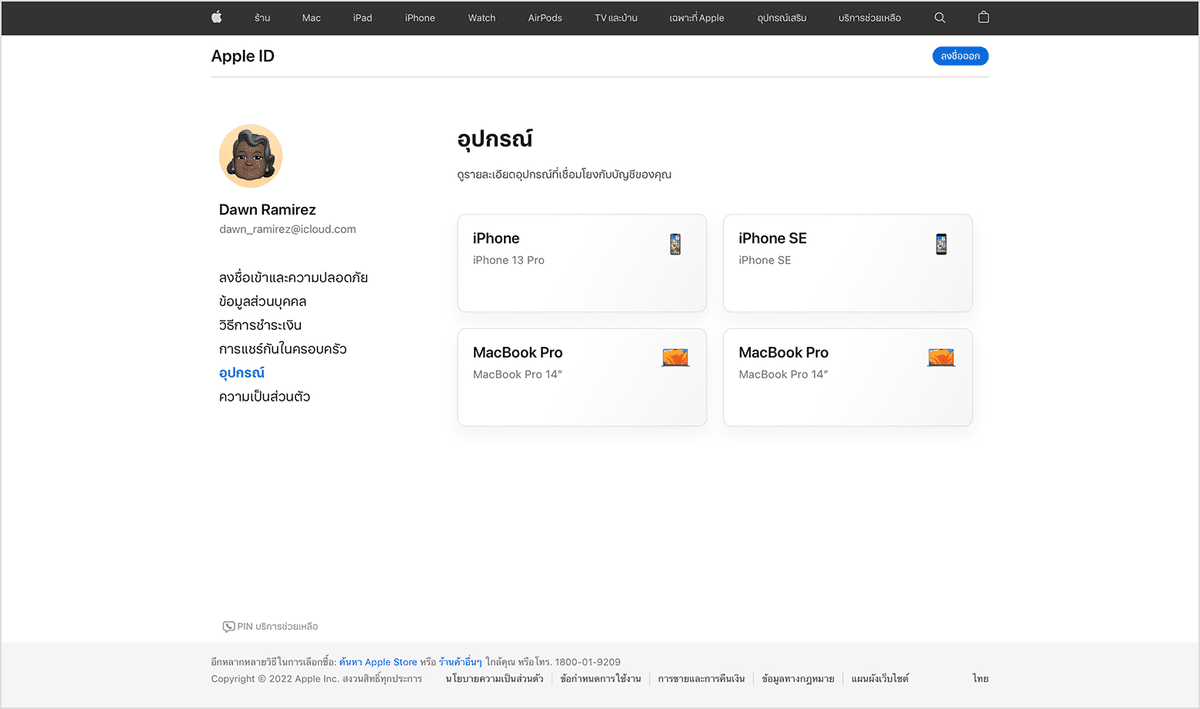Select ข้อมูลส่วนบุคคล in the sidebar
The width and height of the screenshot is (1200, 709).
pos(262,301)
